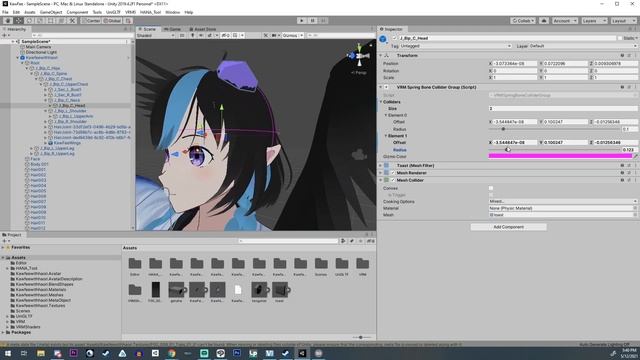Toggle the Static checkbox
The width and height of the screenshot is (640, 360).
tap(620, 38)
